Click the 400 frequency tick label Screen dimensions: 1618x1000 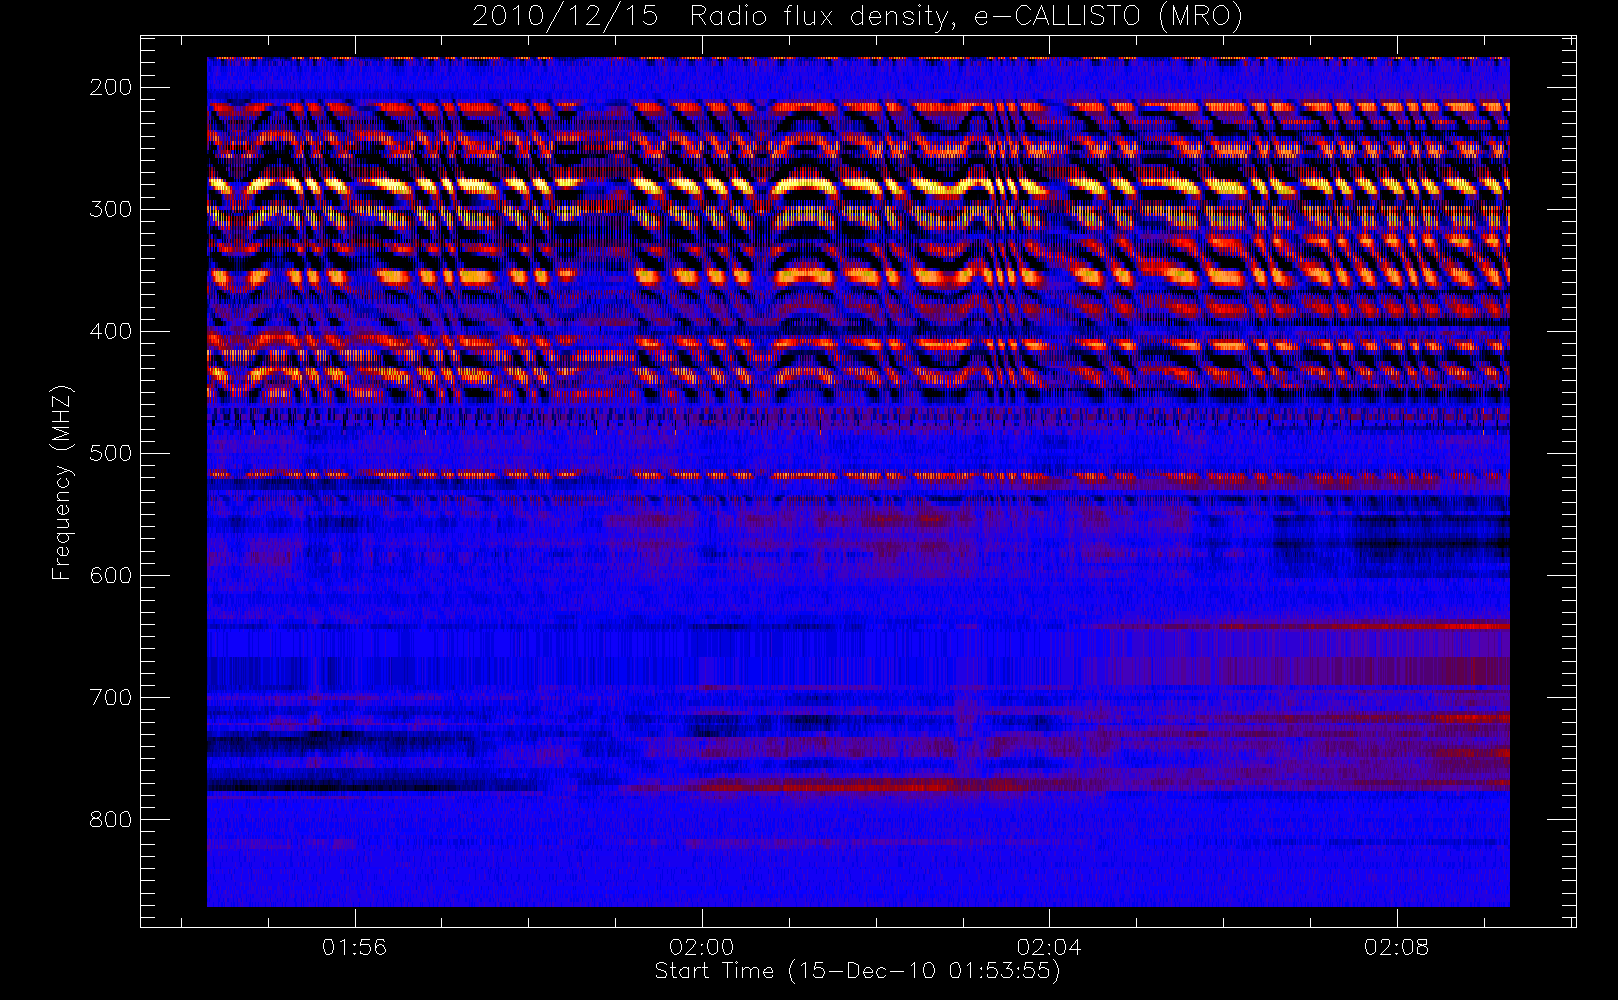[110, 331]
